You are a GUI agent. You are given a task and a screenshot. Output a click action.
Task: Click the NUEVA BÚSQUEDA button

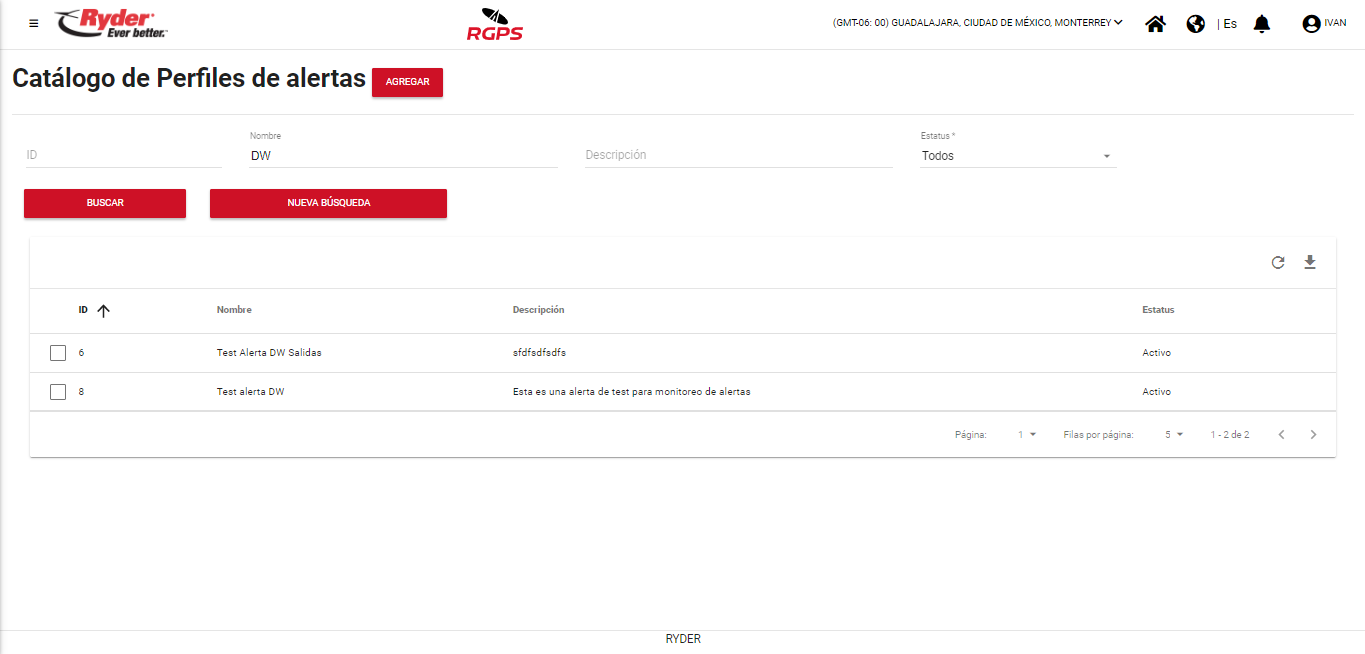tap(328, 203)
